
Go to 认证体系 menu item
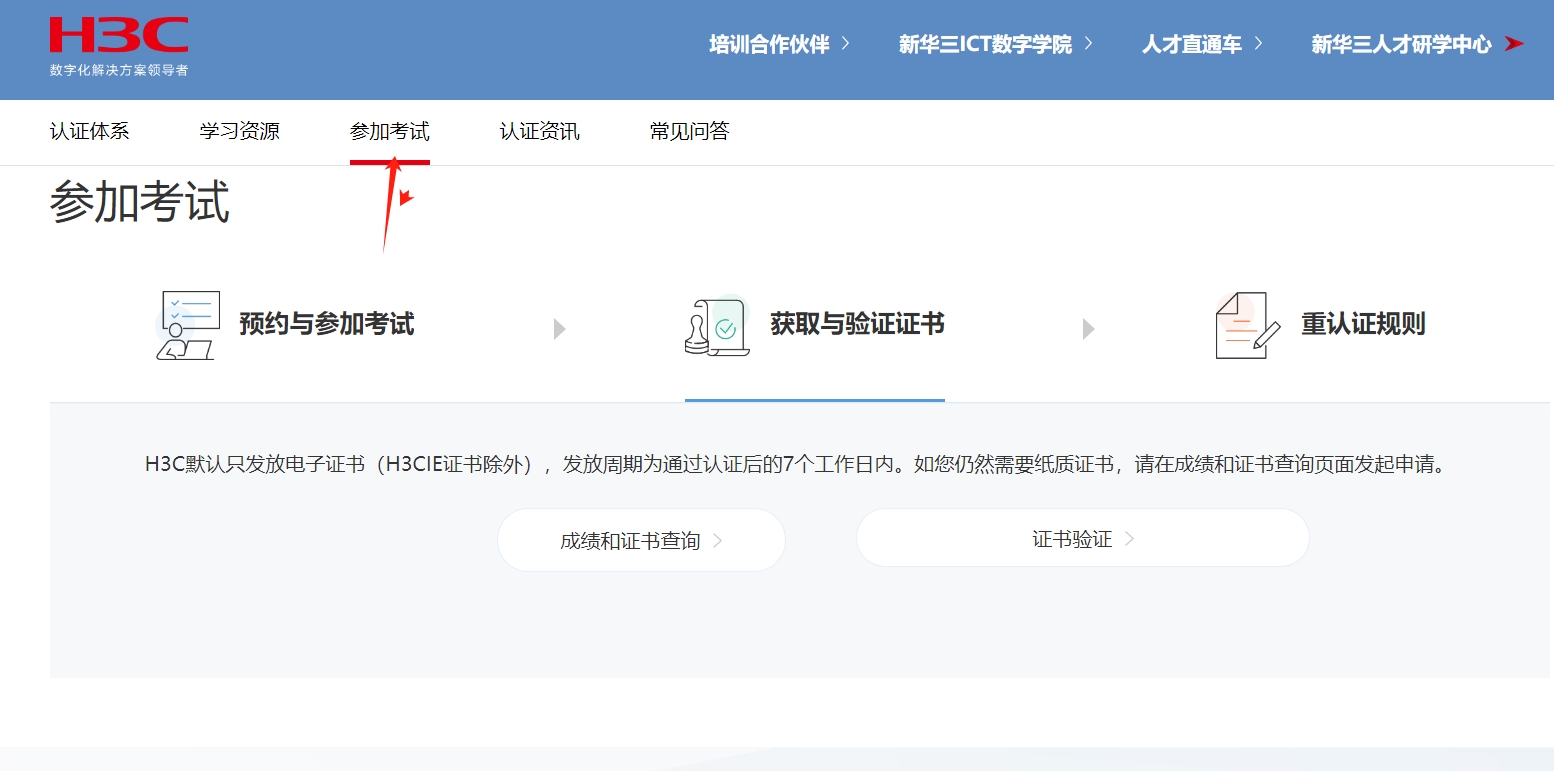[90, 131]
